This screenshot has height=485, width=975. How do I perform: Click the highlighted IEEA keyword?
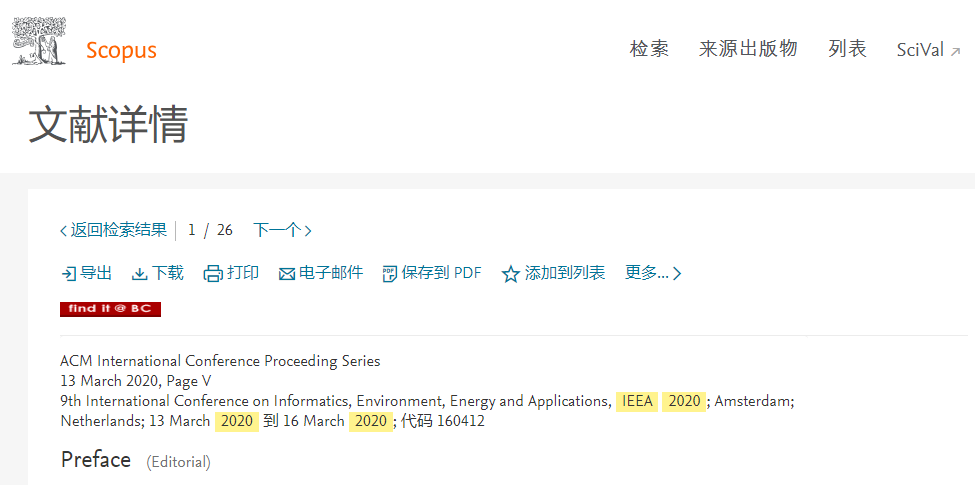pos(637,402)
